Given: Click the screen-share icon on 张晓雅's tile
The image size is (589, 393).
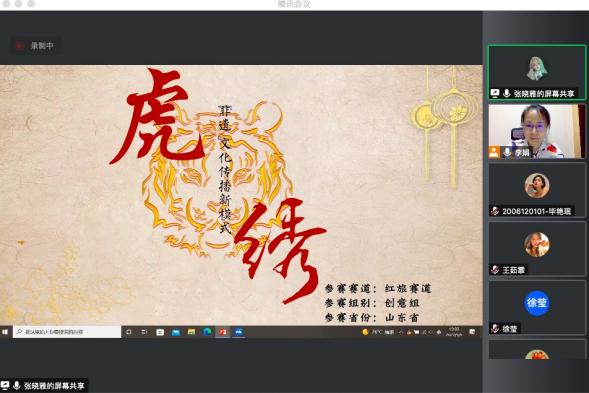Looking at the screenshot, I should point(495,93).
